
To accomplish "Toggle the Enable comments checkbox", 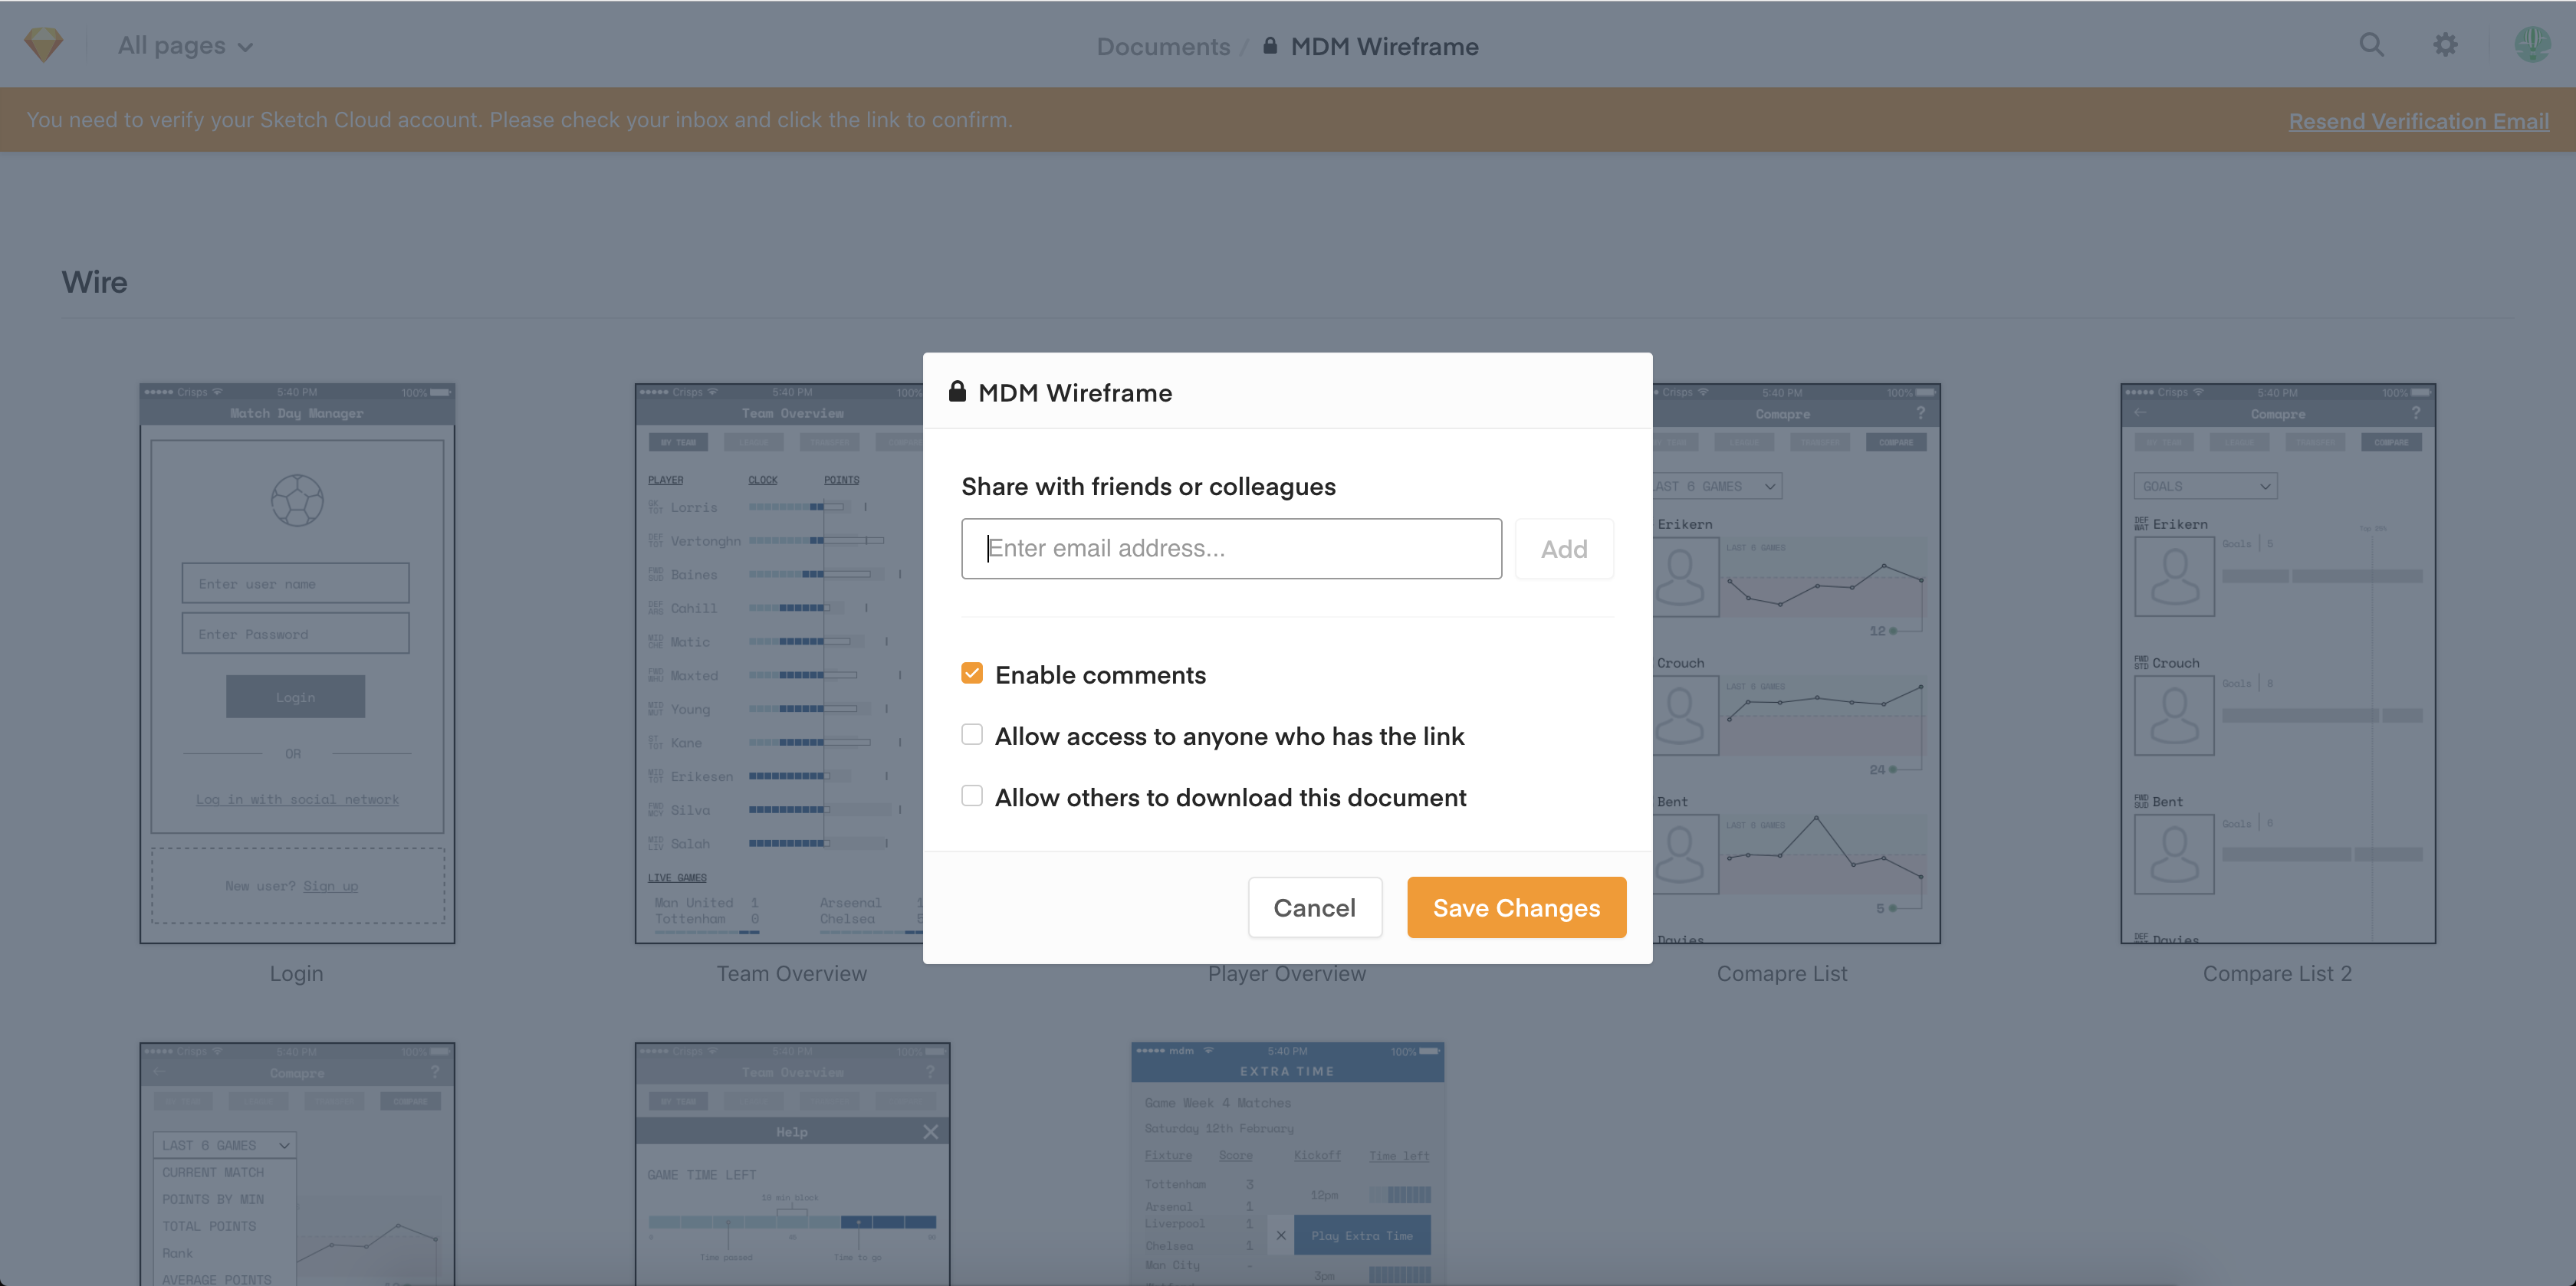I will point(972,673).
